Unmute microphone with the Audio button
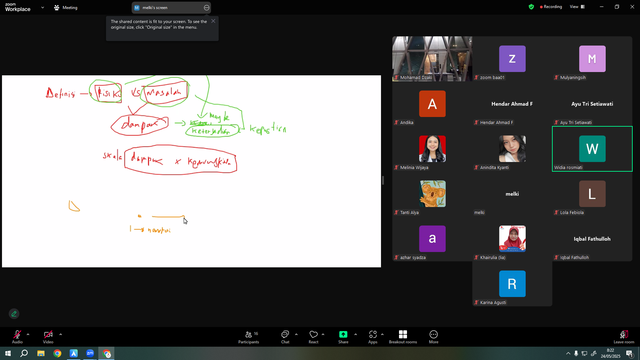 [x=17, y=337]
